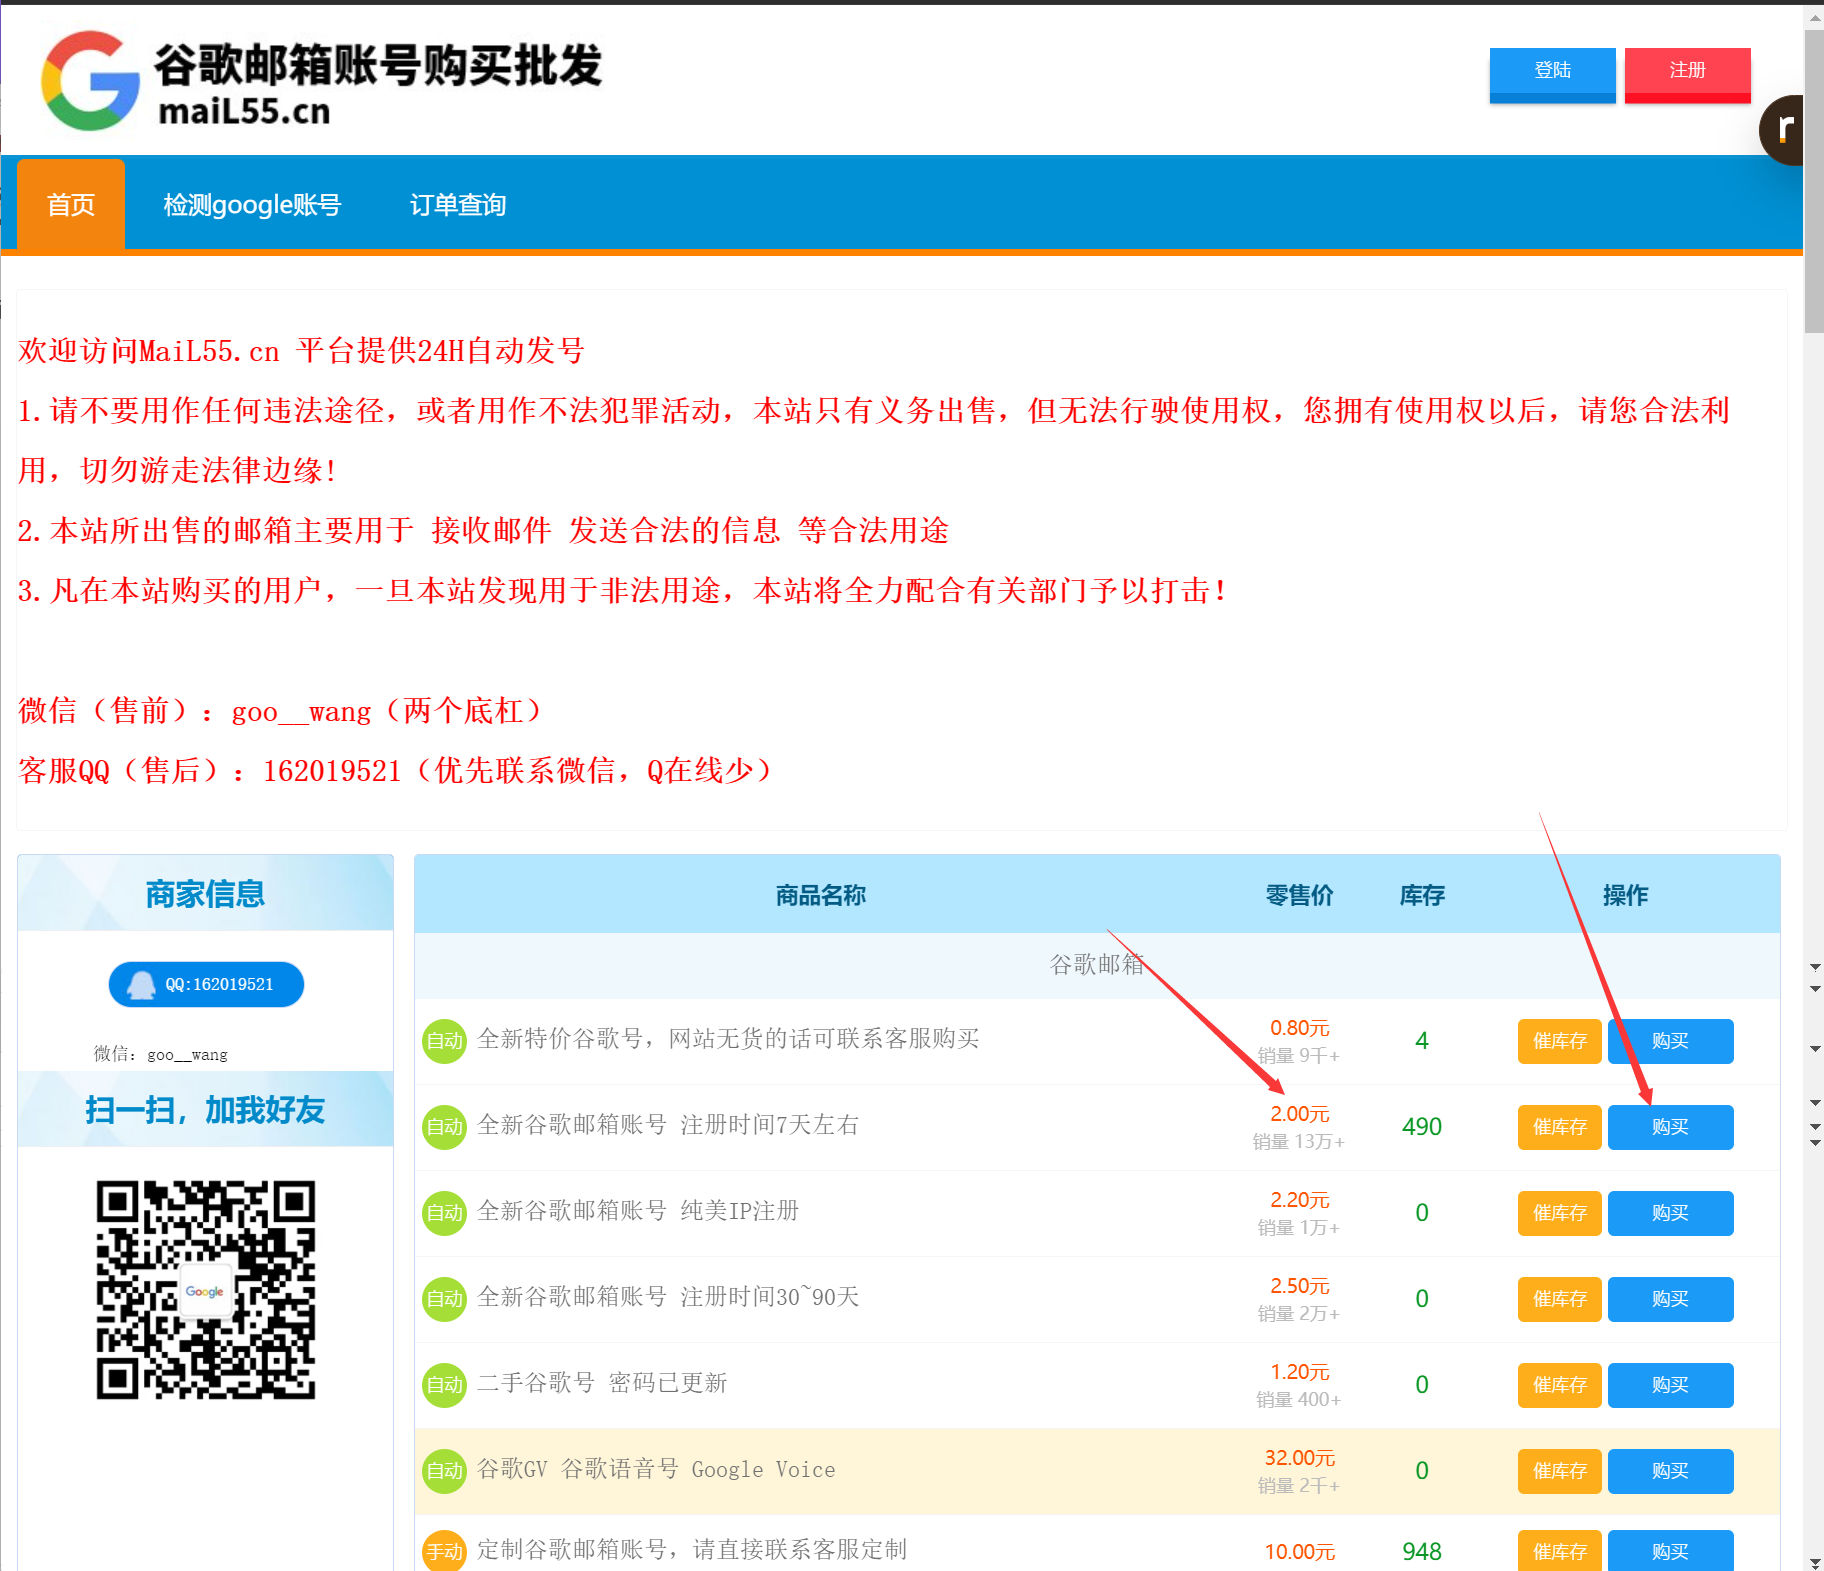Click 自动 badge for 注册时间7天左右 account
This screenshot has height=1571, width=1824.
(444, 1127)
